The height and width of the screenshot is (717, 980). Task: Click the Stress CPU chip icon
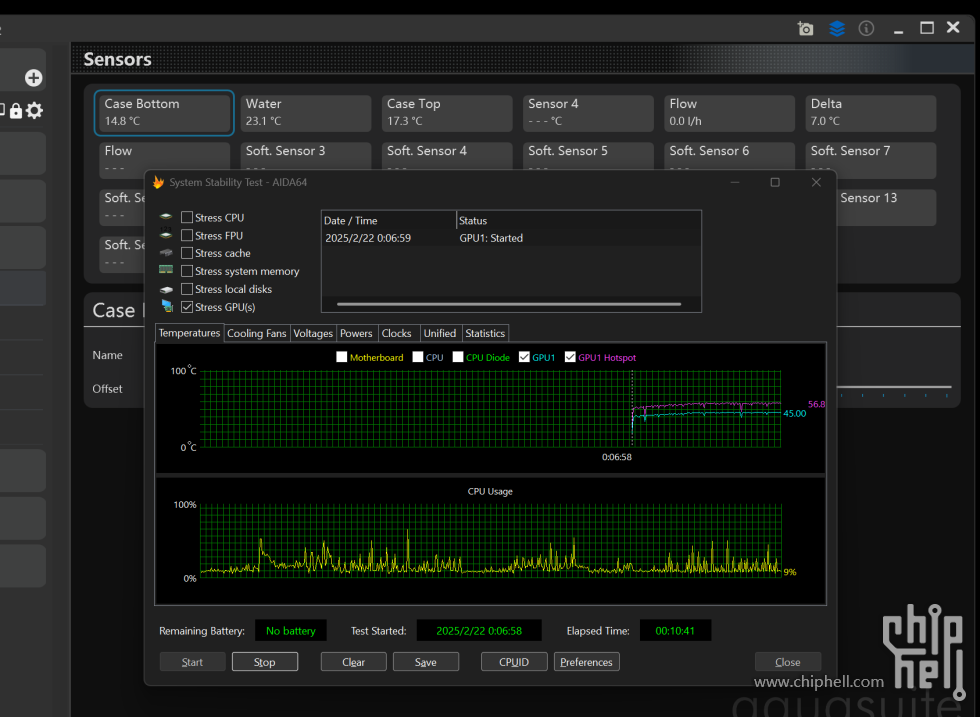166,216
